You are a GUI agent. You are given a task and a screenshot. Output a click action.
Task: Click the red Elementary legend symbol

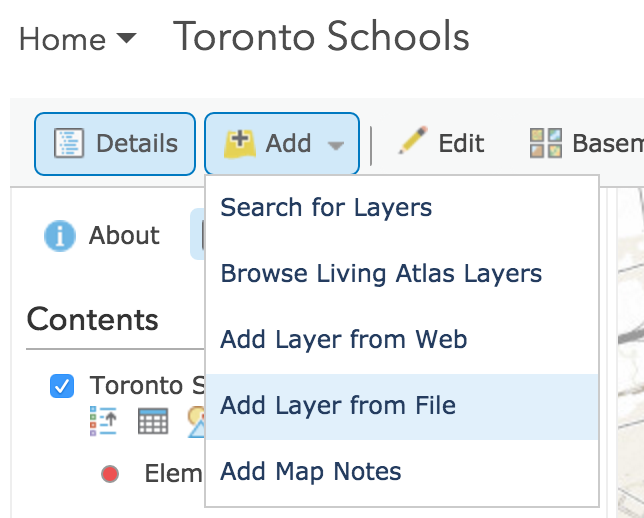[110, 474]
